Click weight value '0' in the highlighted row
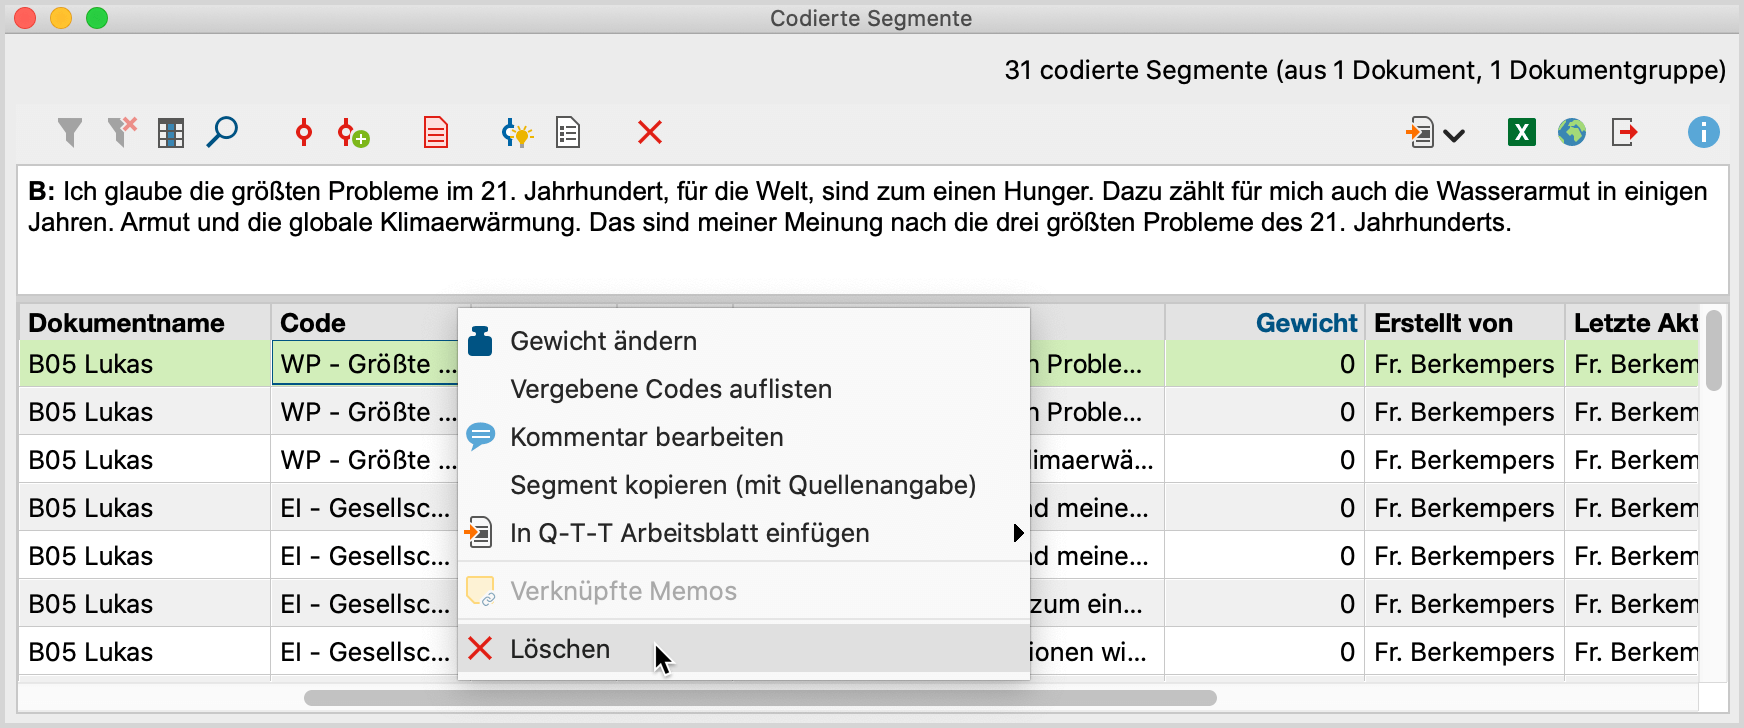Viewport: 1744px width, 728px height. pyautogui.click(x=1265, y=364)
